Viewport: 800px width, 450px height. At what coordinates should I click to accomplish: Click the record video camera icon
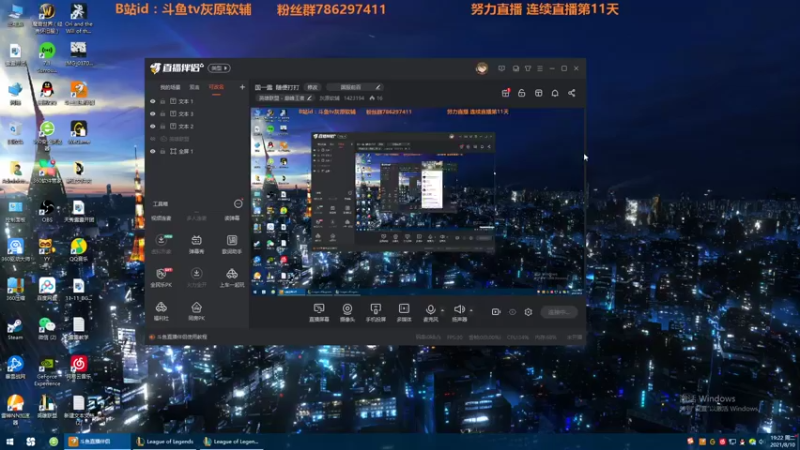click(x=496, y=312)
